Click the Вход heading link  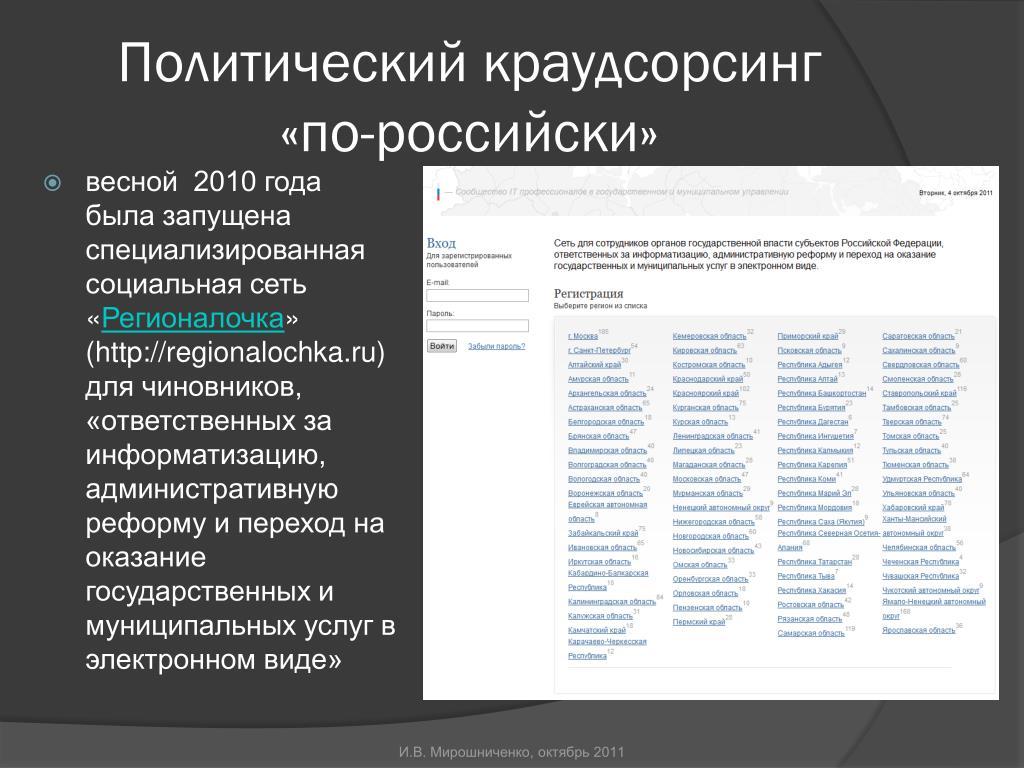click(x=441, y=243)
